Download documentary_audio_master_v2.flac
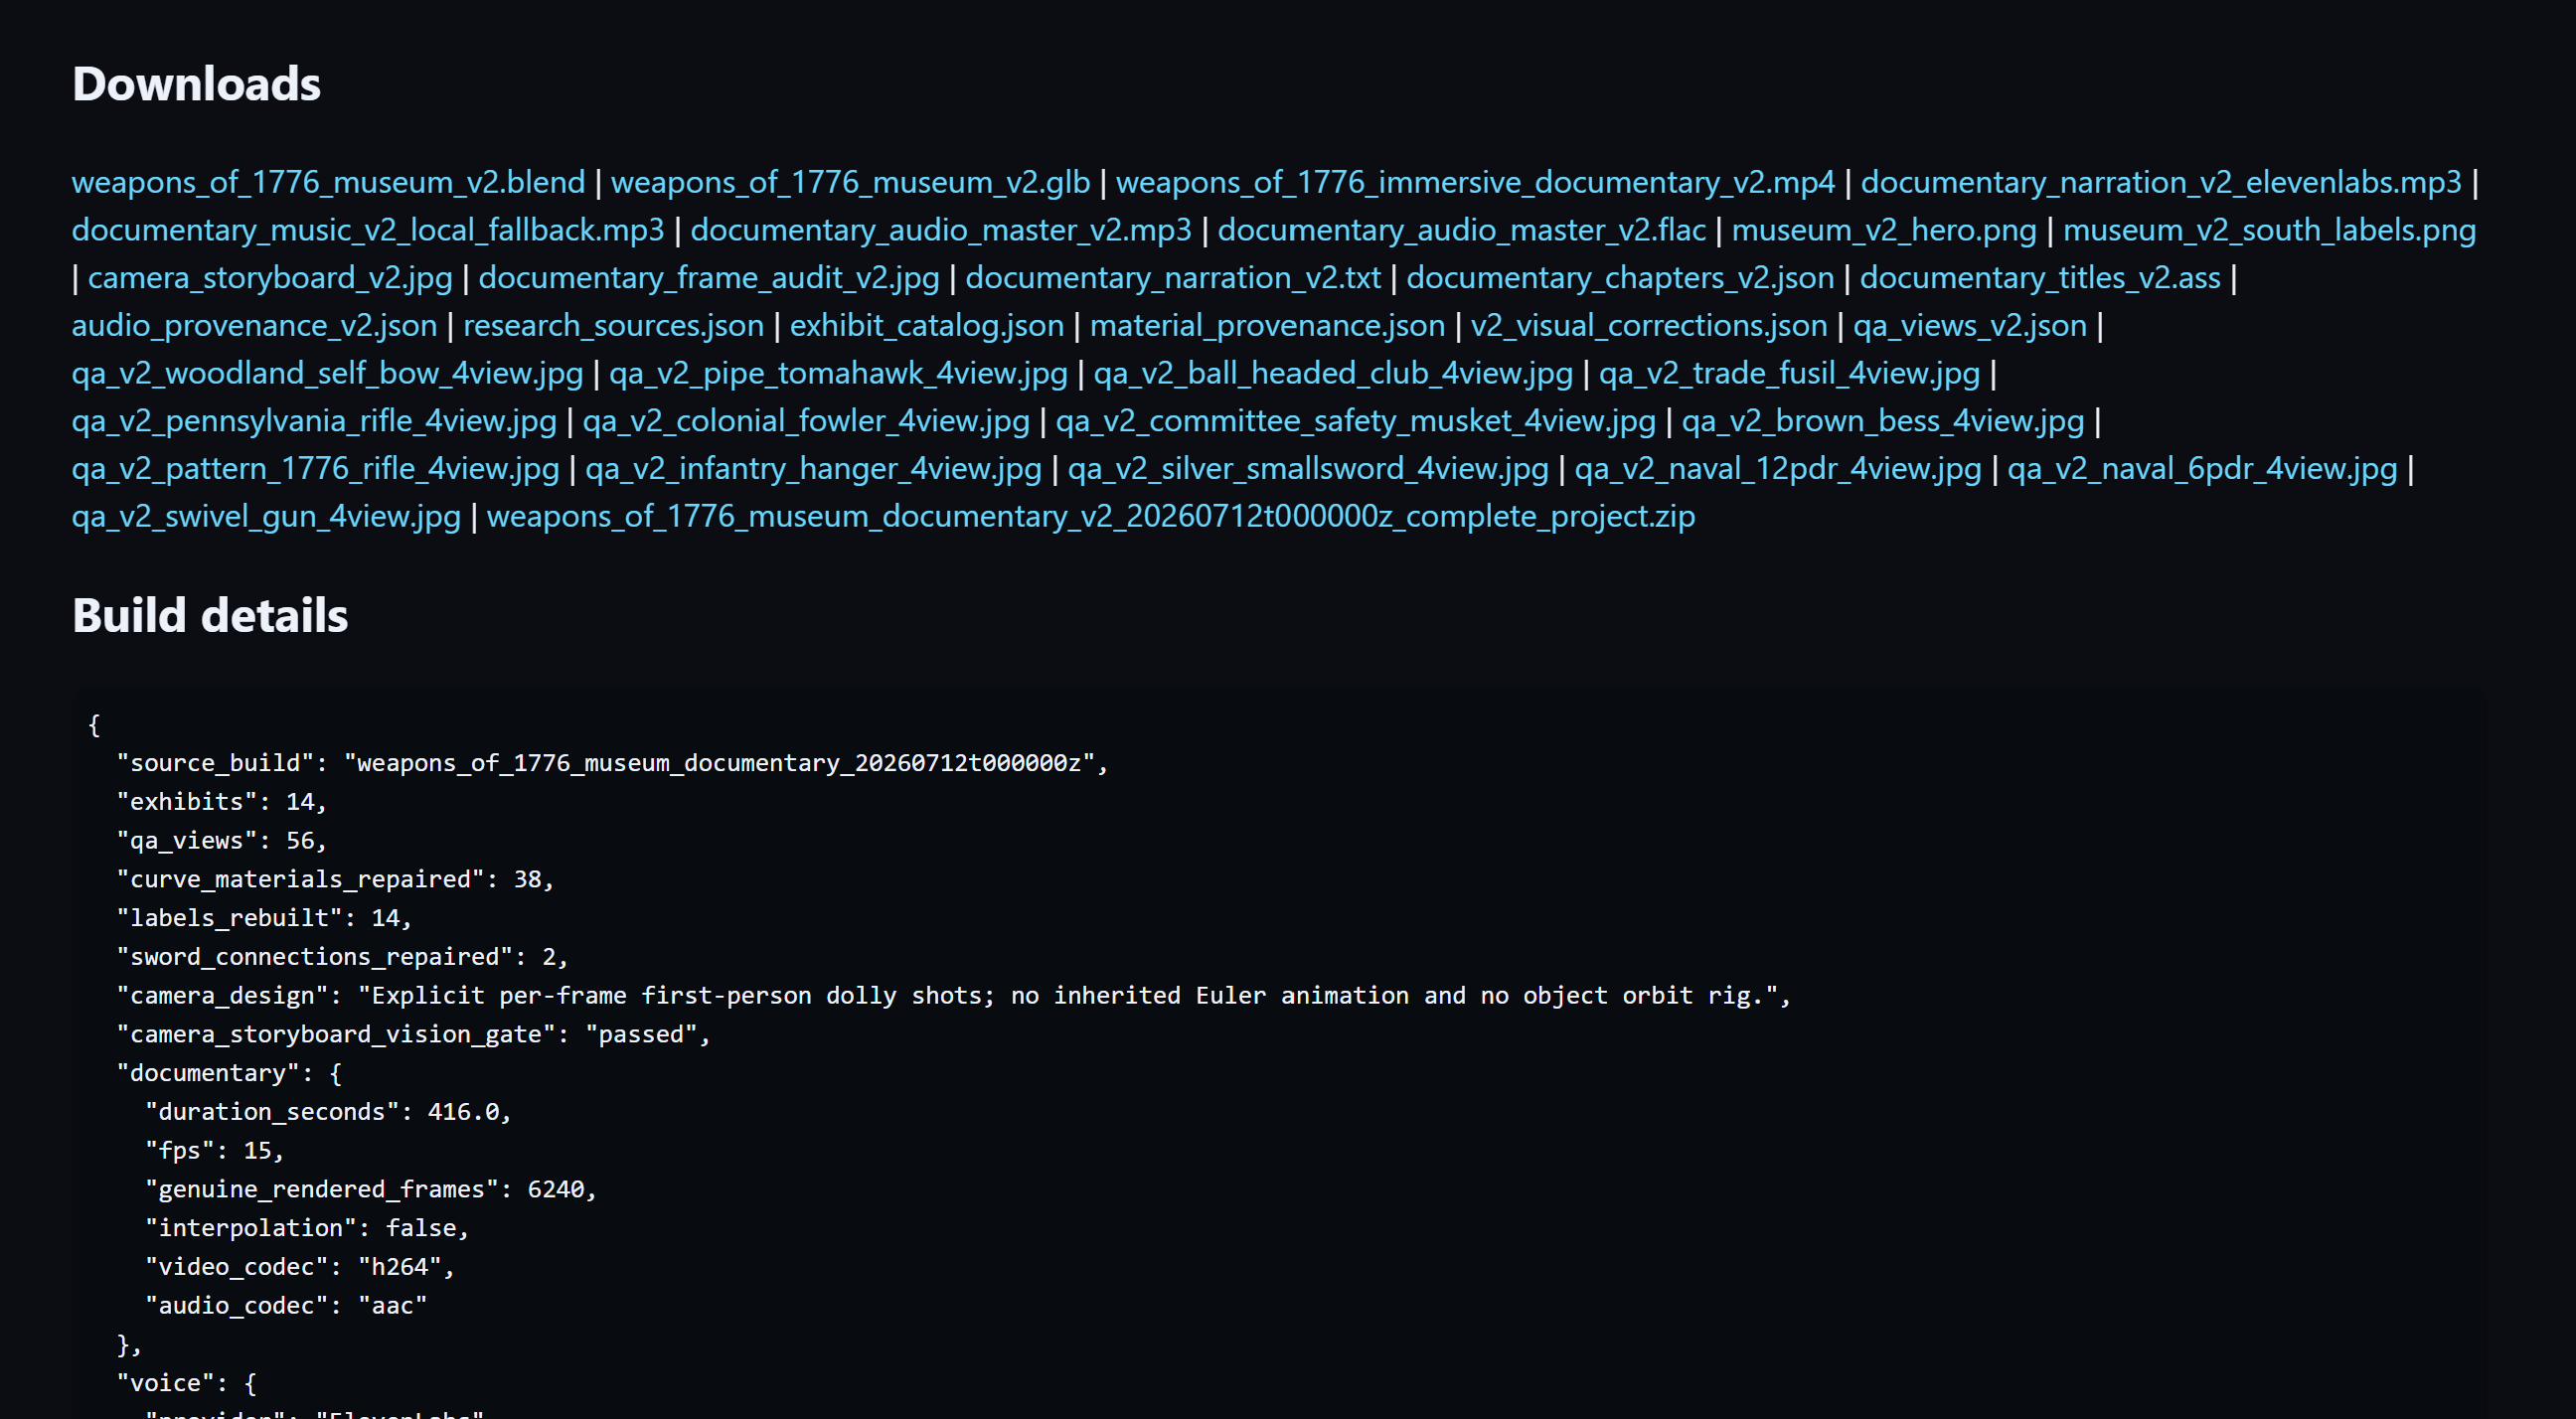 pyautogui.click(x=1461, y=230)
